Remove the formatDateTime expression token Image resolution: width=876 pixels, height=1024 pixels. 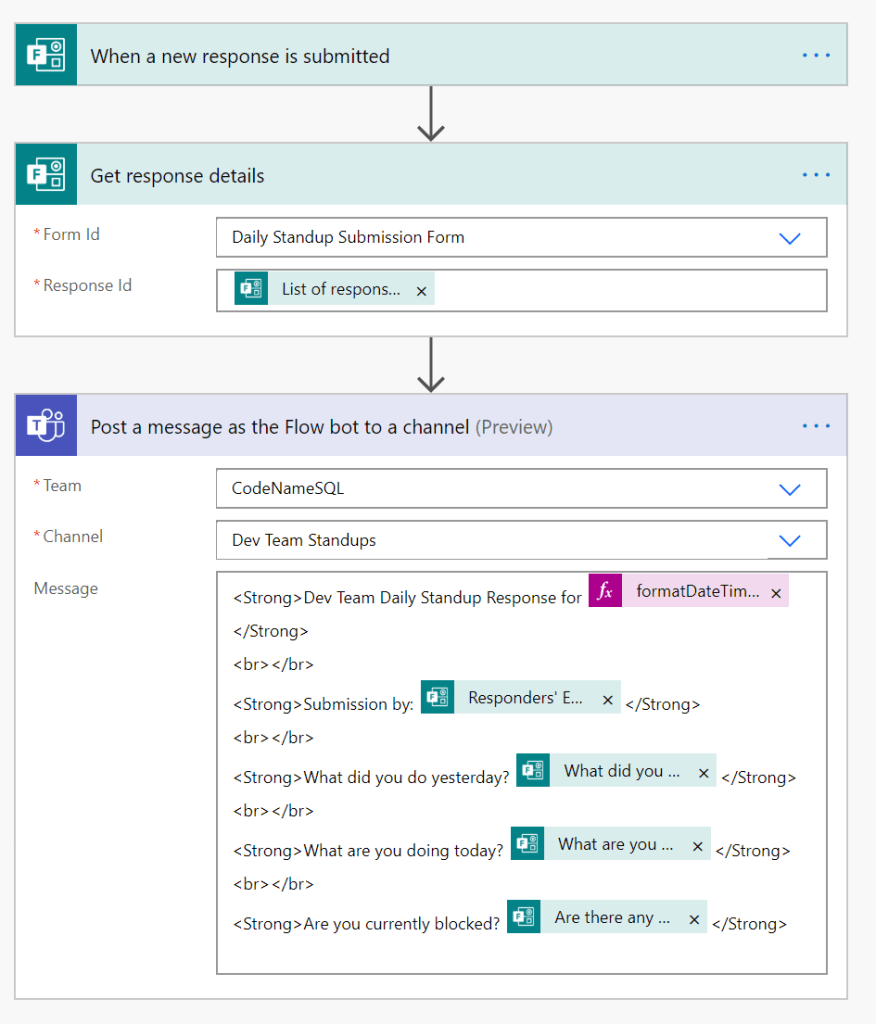[775, 592]
